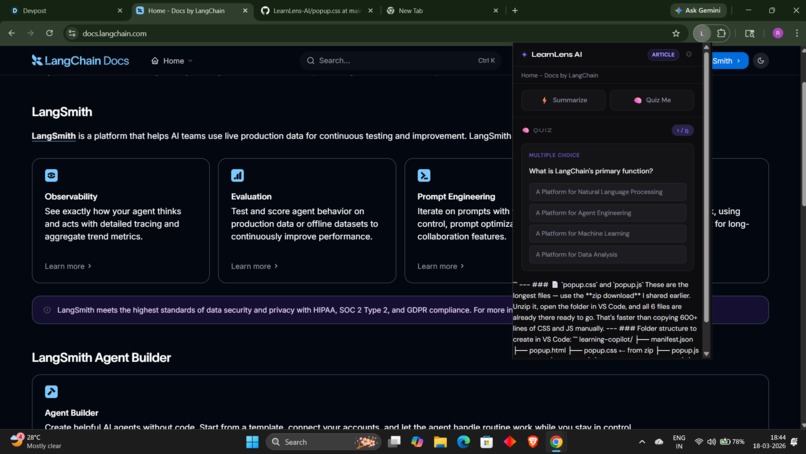Show hidden system tray icons chevron

pyautogui.click(x=642, y=442)
